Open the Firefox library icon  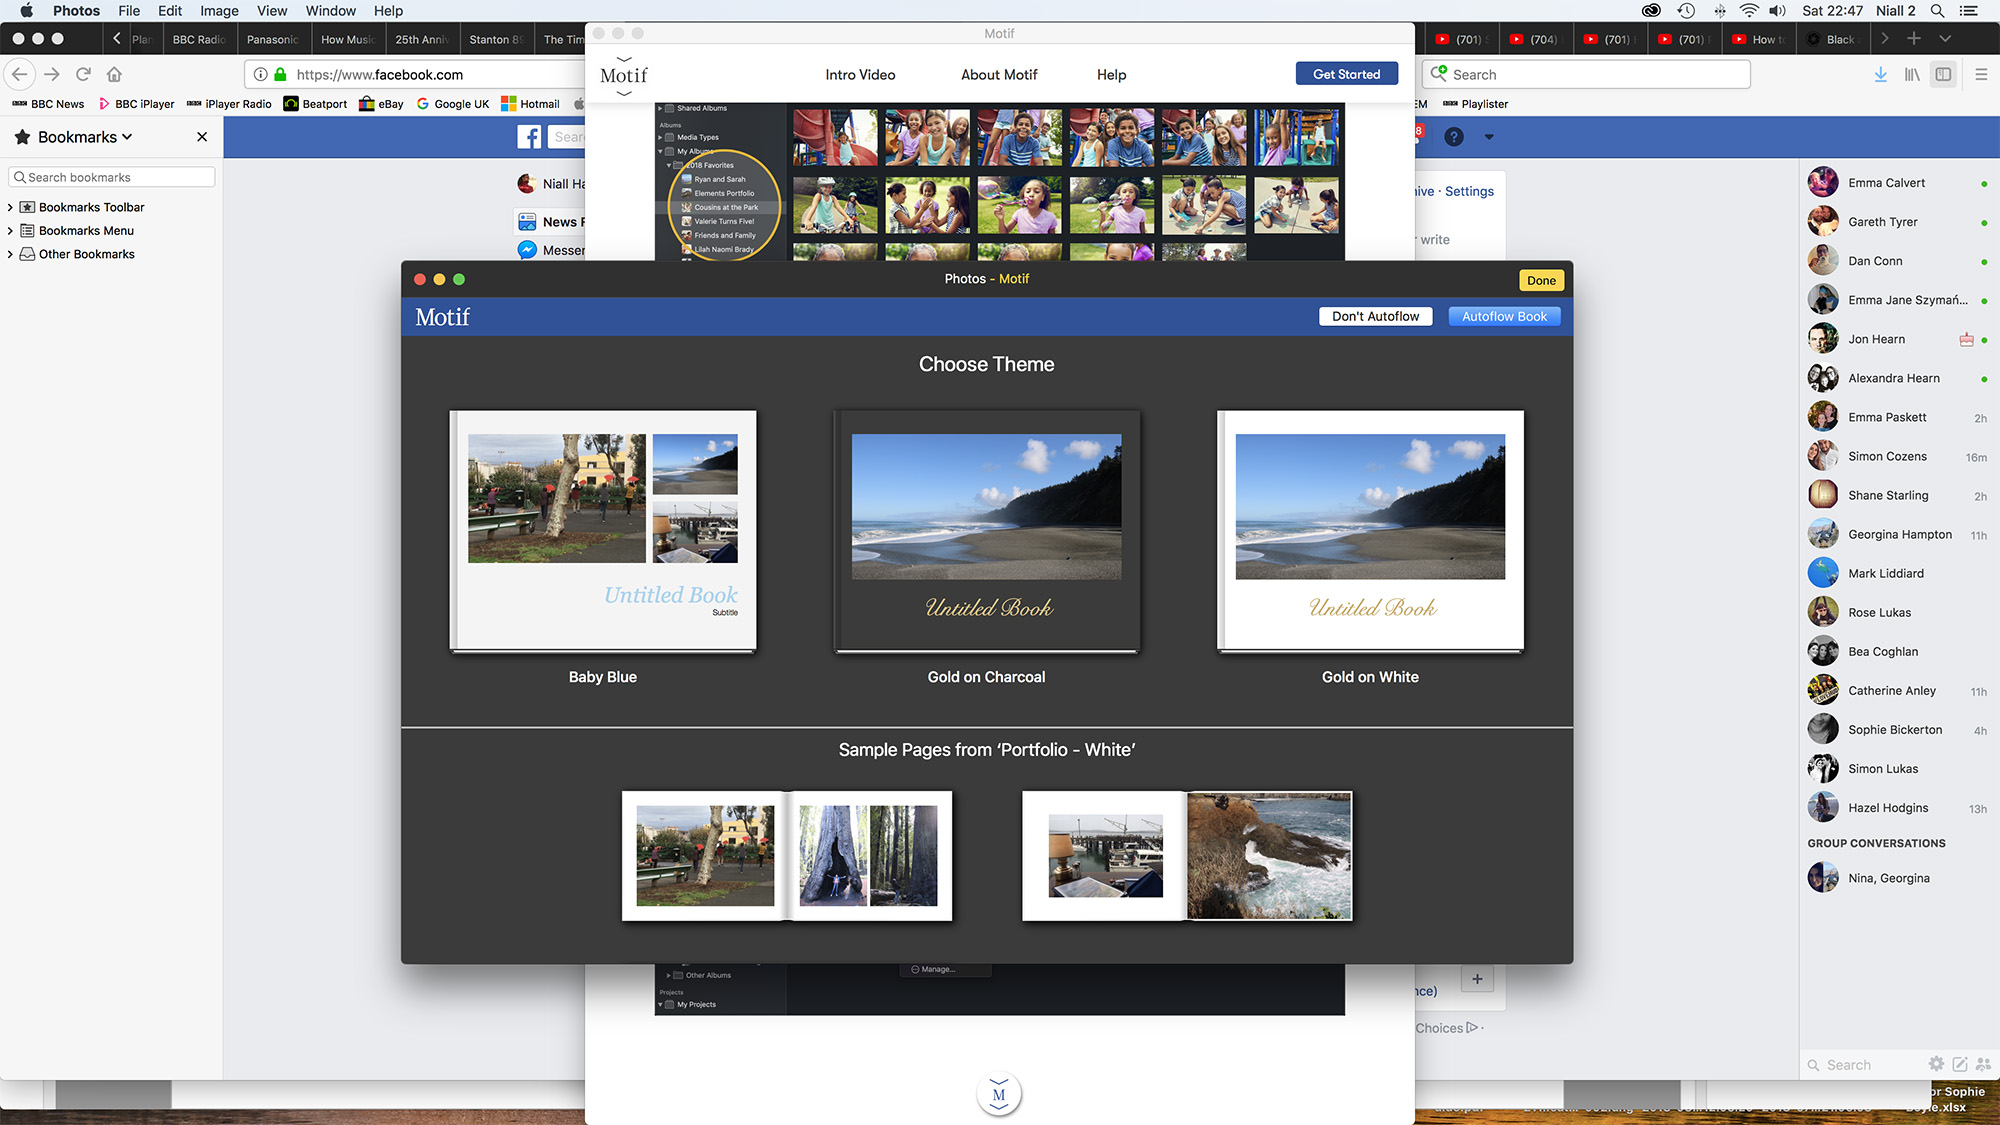pyautogui.click(x=1911, y=74)
